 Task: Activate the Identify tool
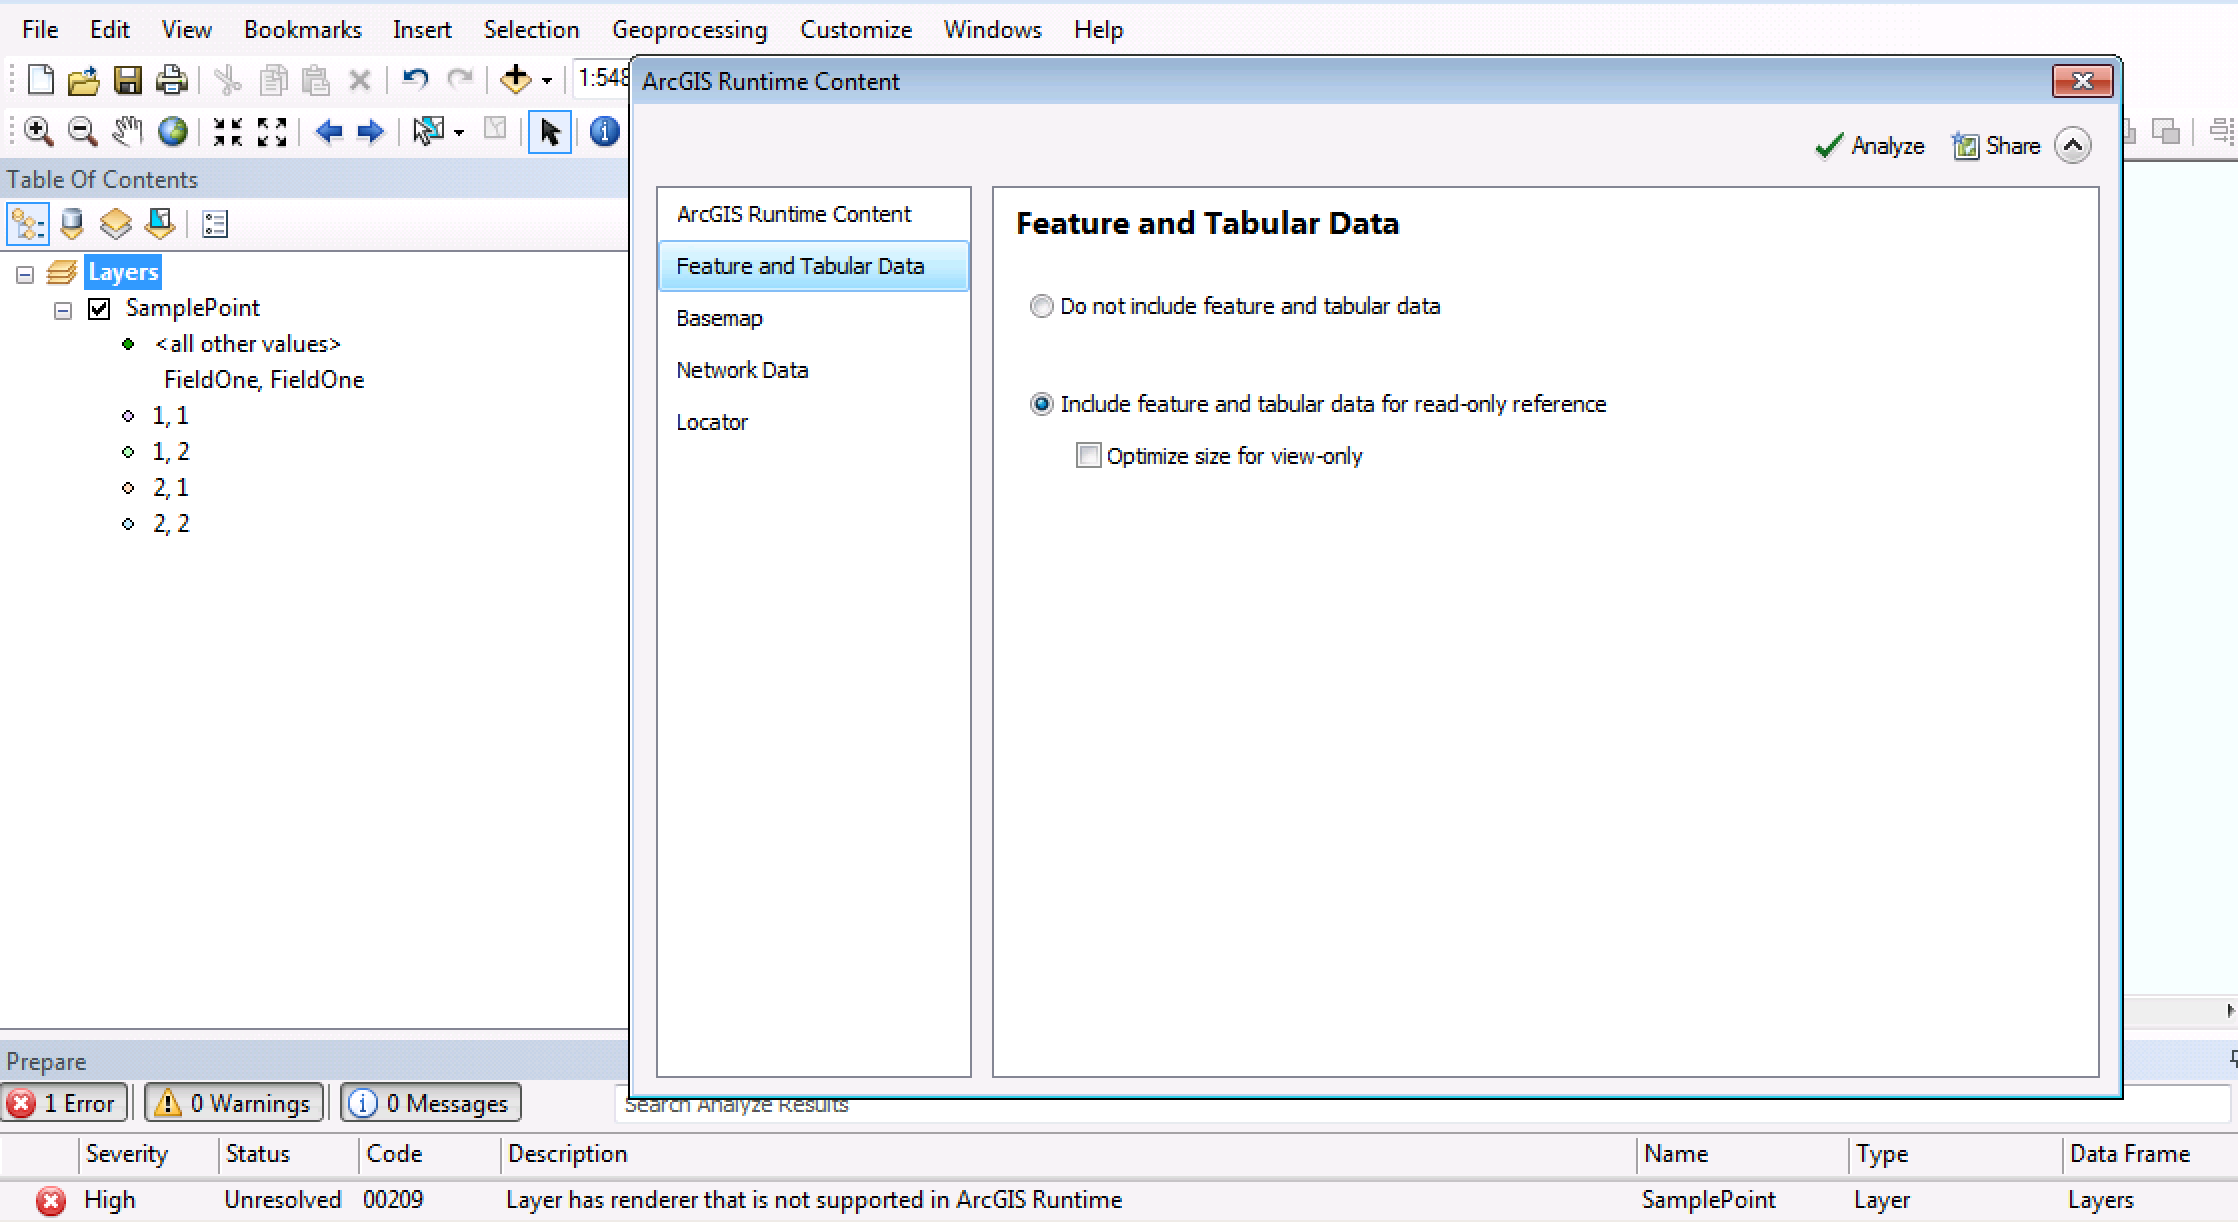point(604,131)
